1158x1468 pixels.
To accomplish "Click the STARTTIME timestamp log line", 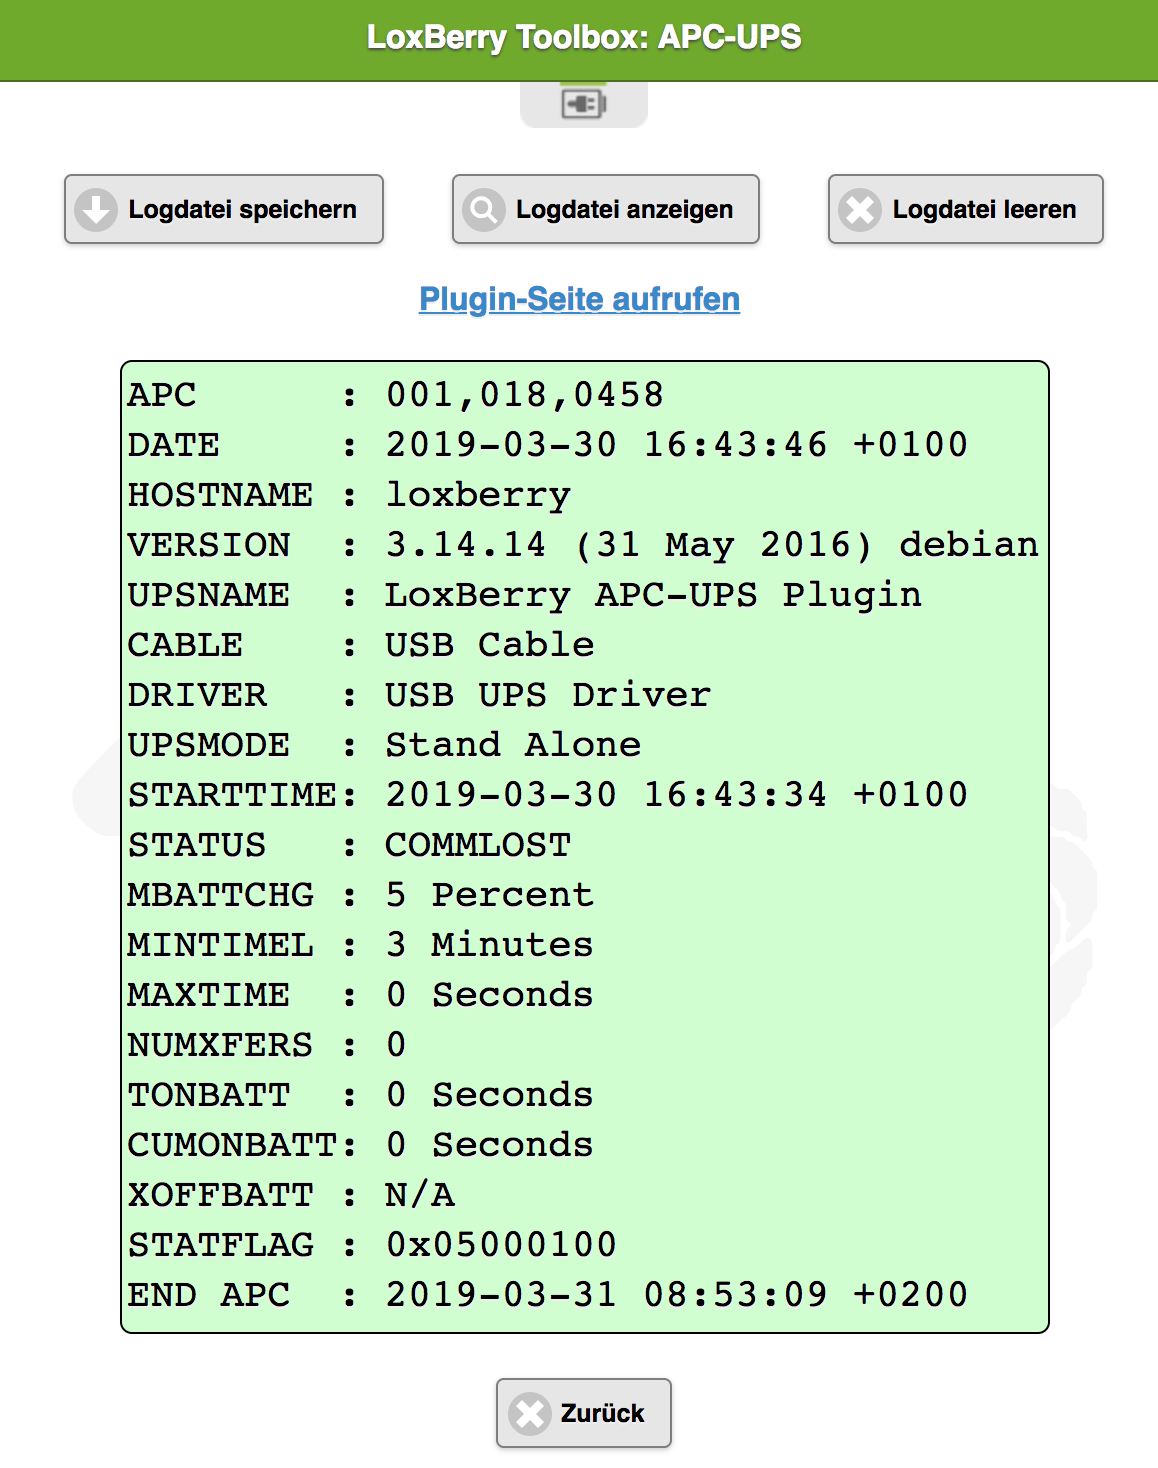I will coord(547,795).
